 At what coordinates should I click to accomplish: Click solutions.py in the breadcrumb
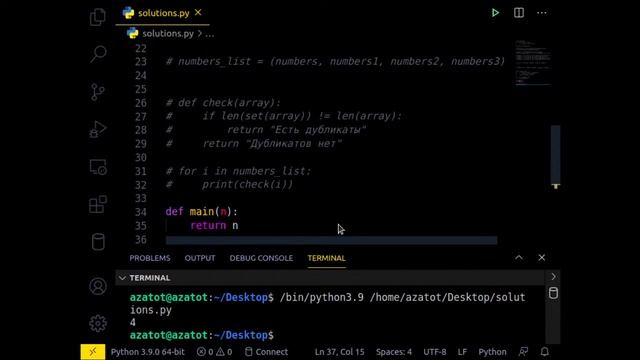click(x=168, y=33)
